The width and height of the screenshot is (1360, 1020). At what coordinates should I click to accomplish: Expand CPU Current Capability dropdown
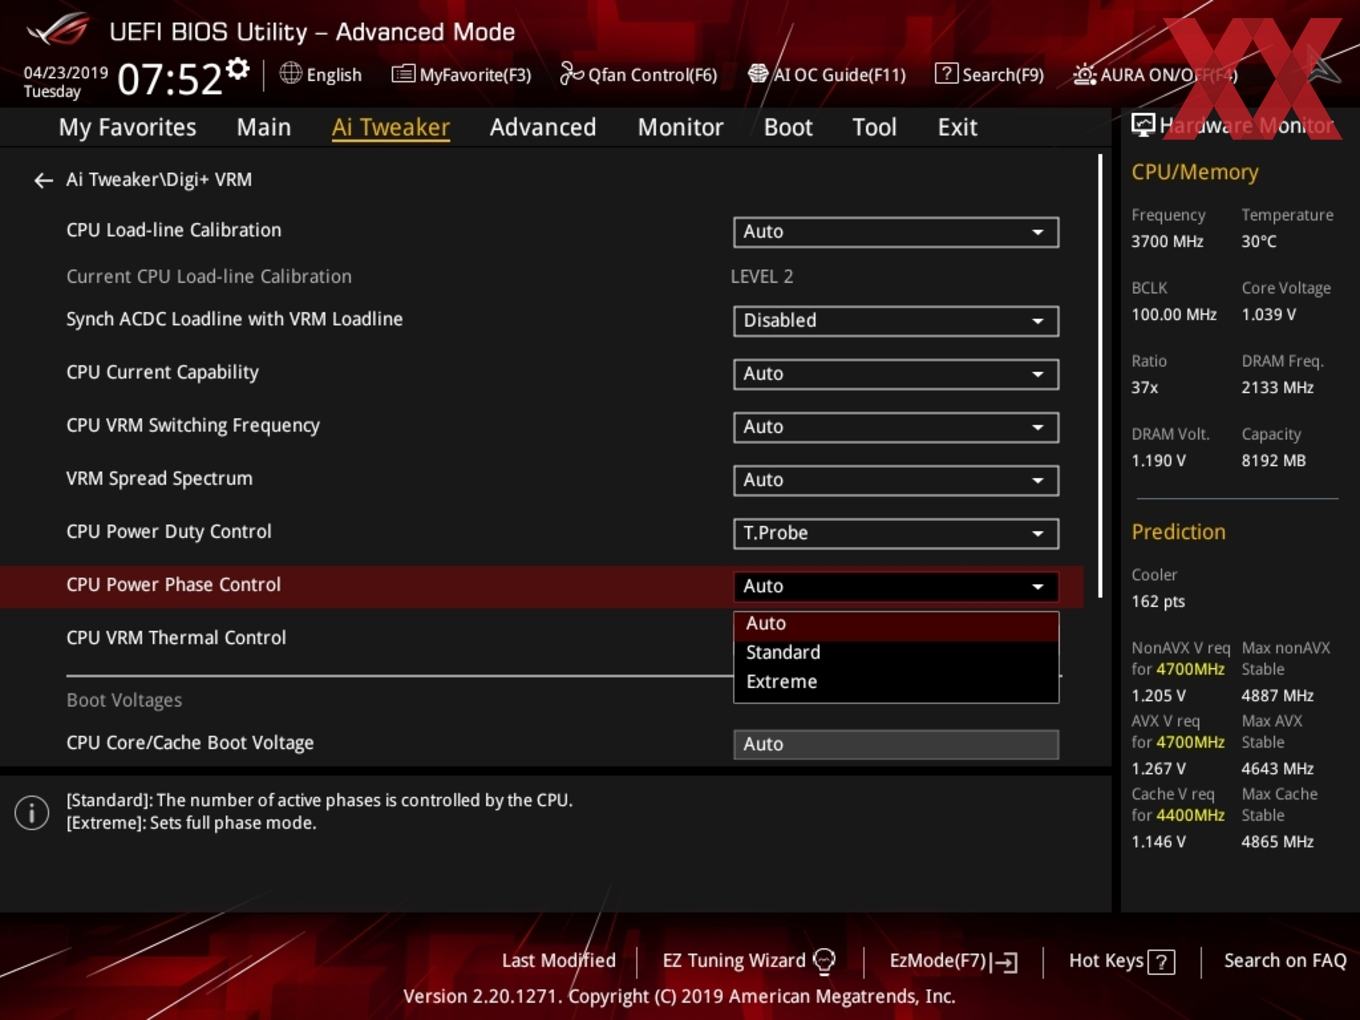coord(896,374)
